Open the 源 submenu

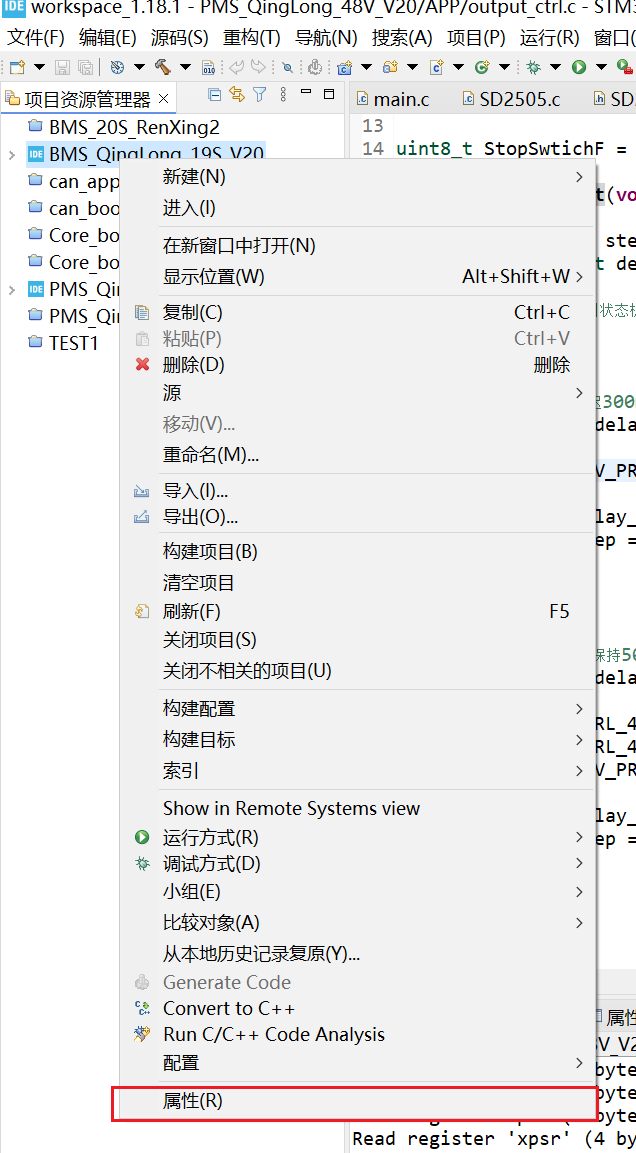point(357,393)
